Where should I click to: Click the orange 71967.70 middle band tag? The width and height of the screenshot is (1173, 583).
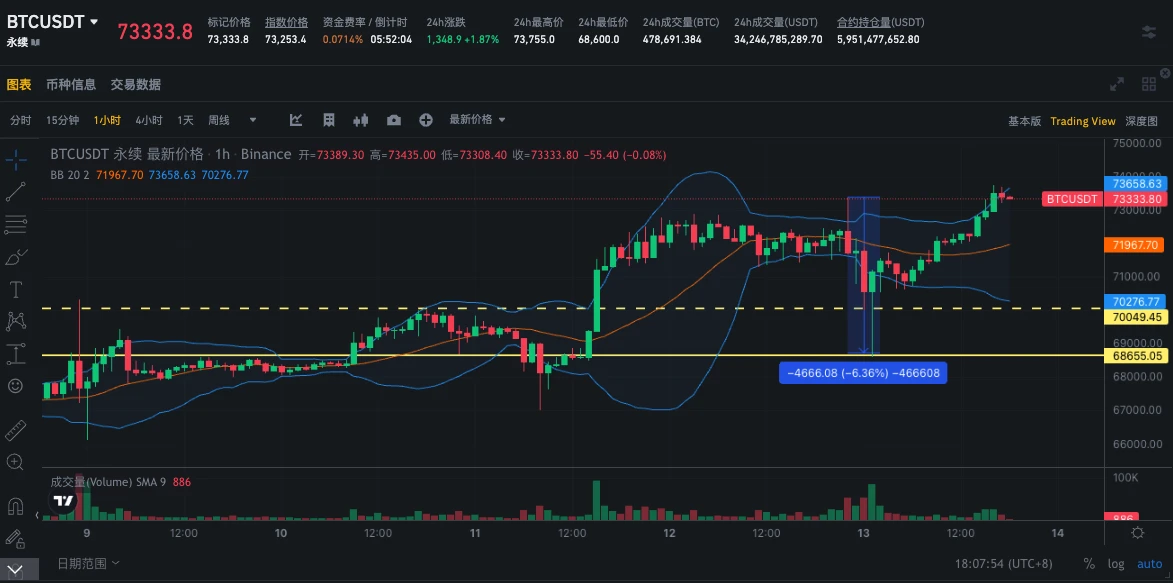click(x=1136, y=245)
